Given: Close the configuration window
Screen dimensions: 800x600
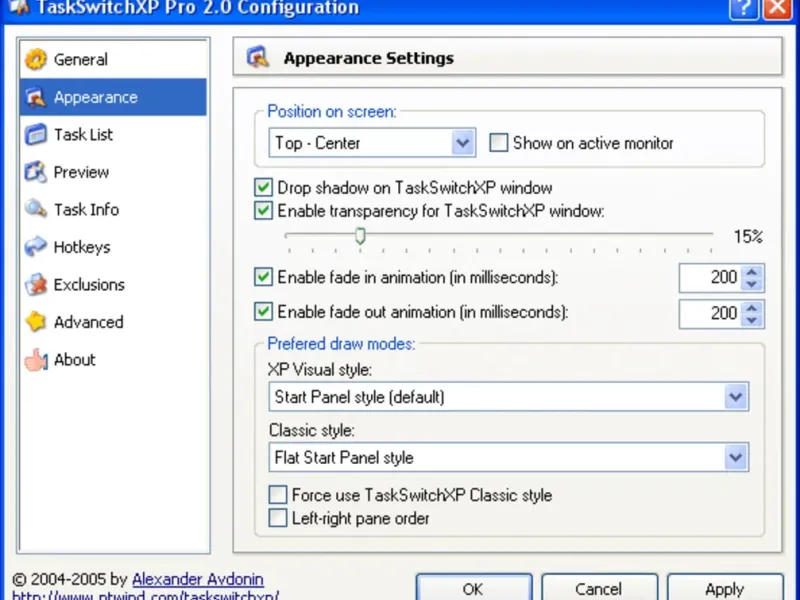Looking at the screenshot, I should [x=777, y=8].
